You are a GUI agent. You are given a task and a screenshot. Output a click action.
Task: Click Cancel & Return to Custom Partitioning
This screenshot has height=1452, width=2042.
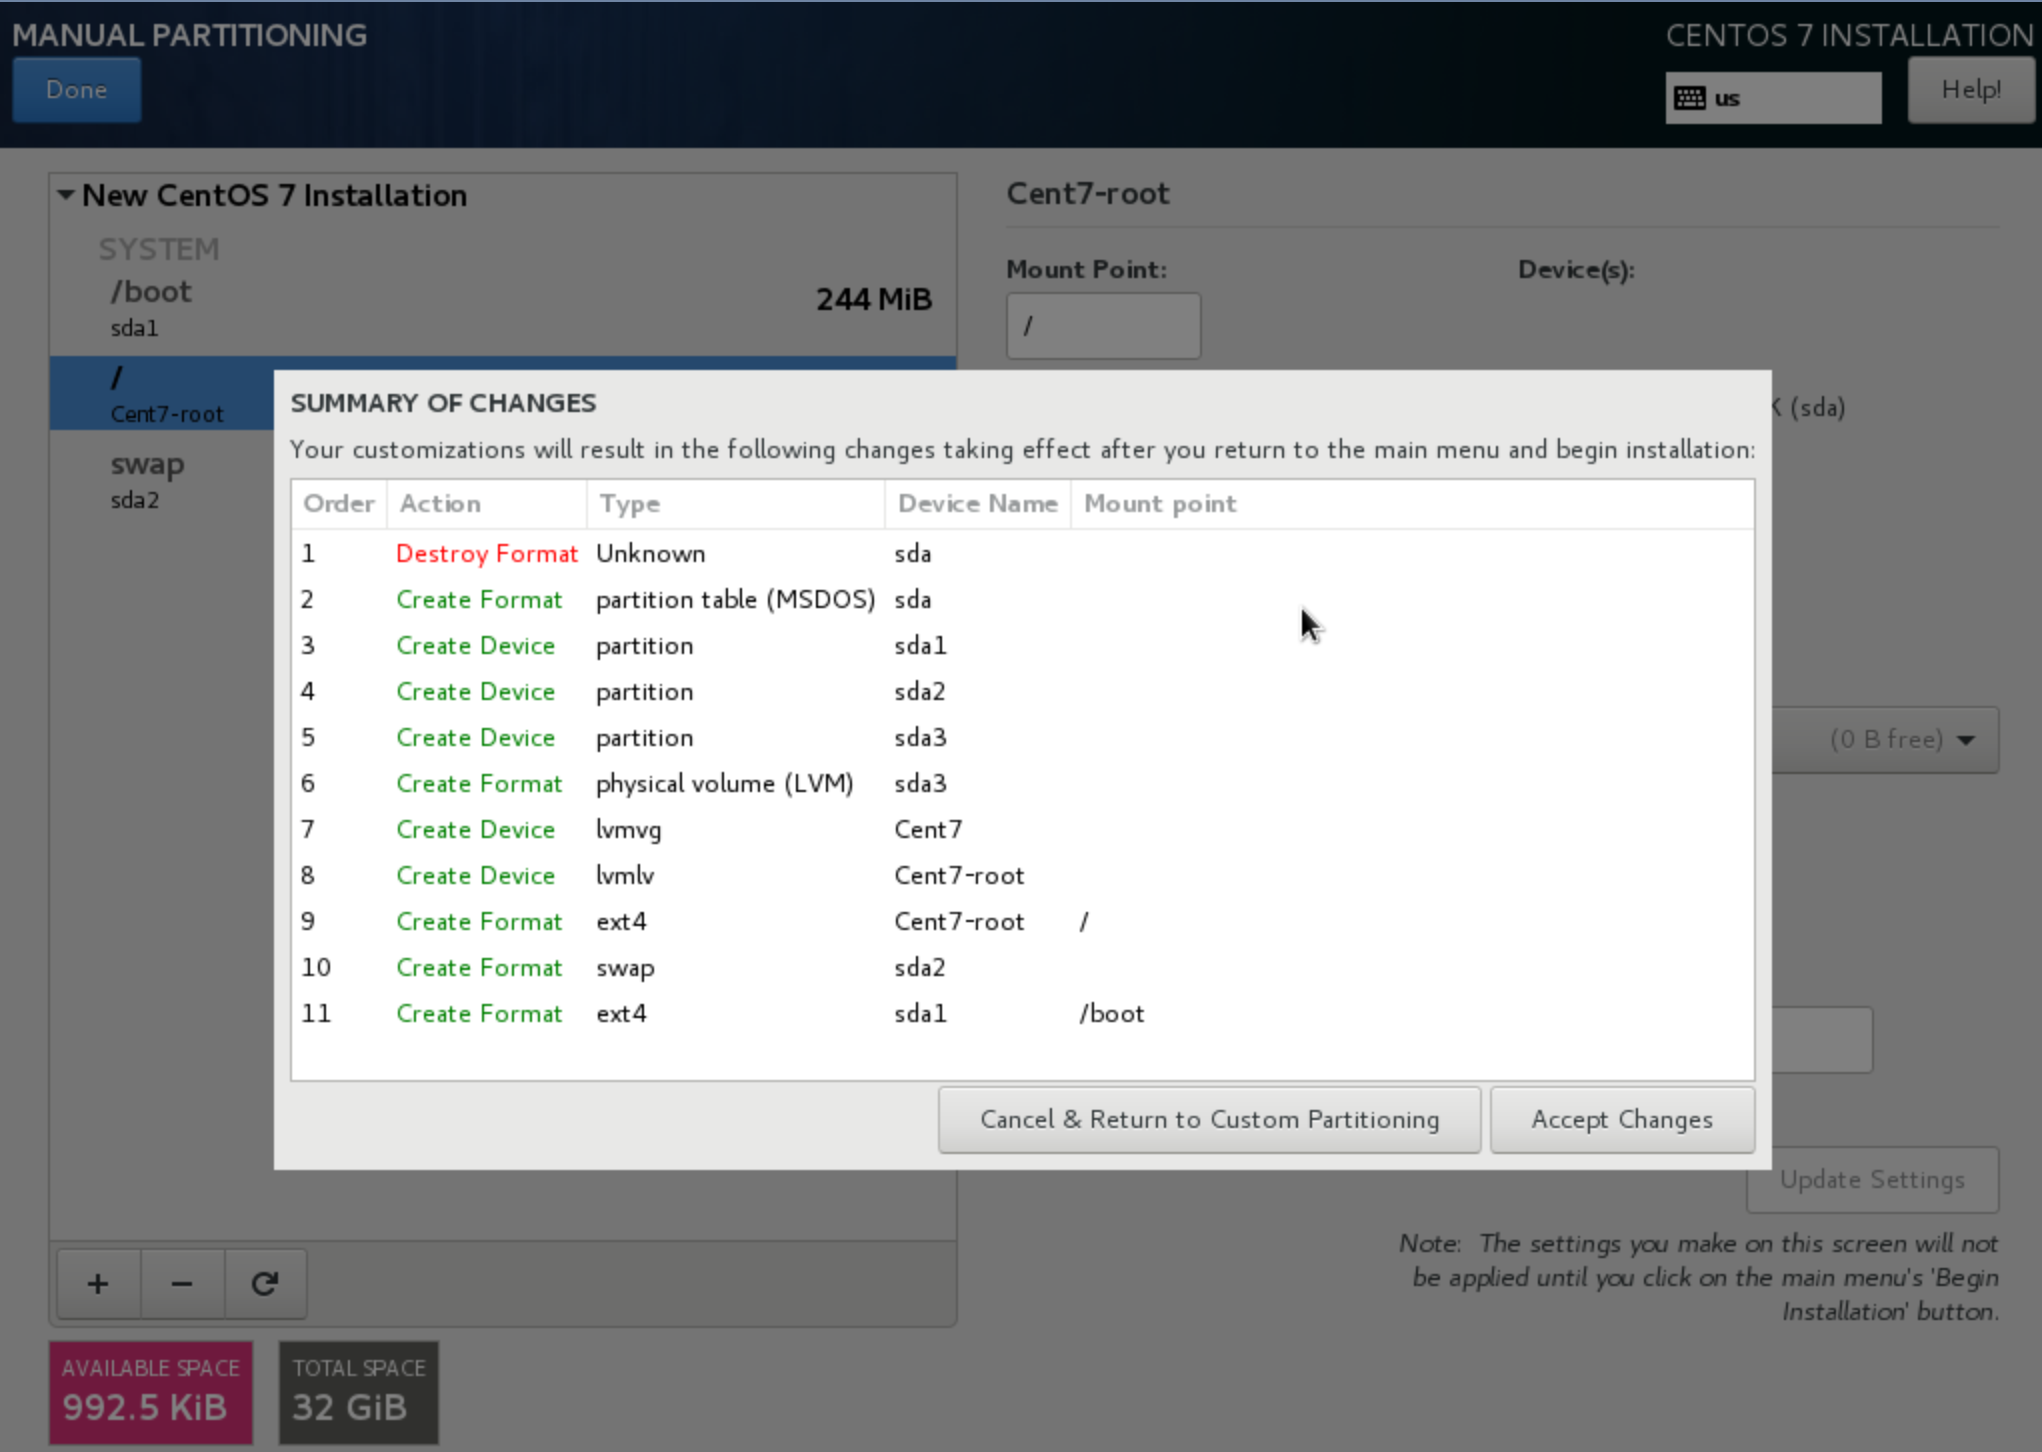1209,1119
